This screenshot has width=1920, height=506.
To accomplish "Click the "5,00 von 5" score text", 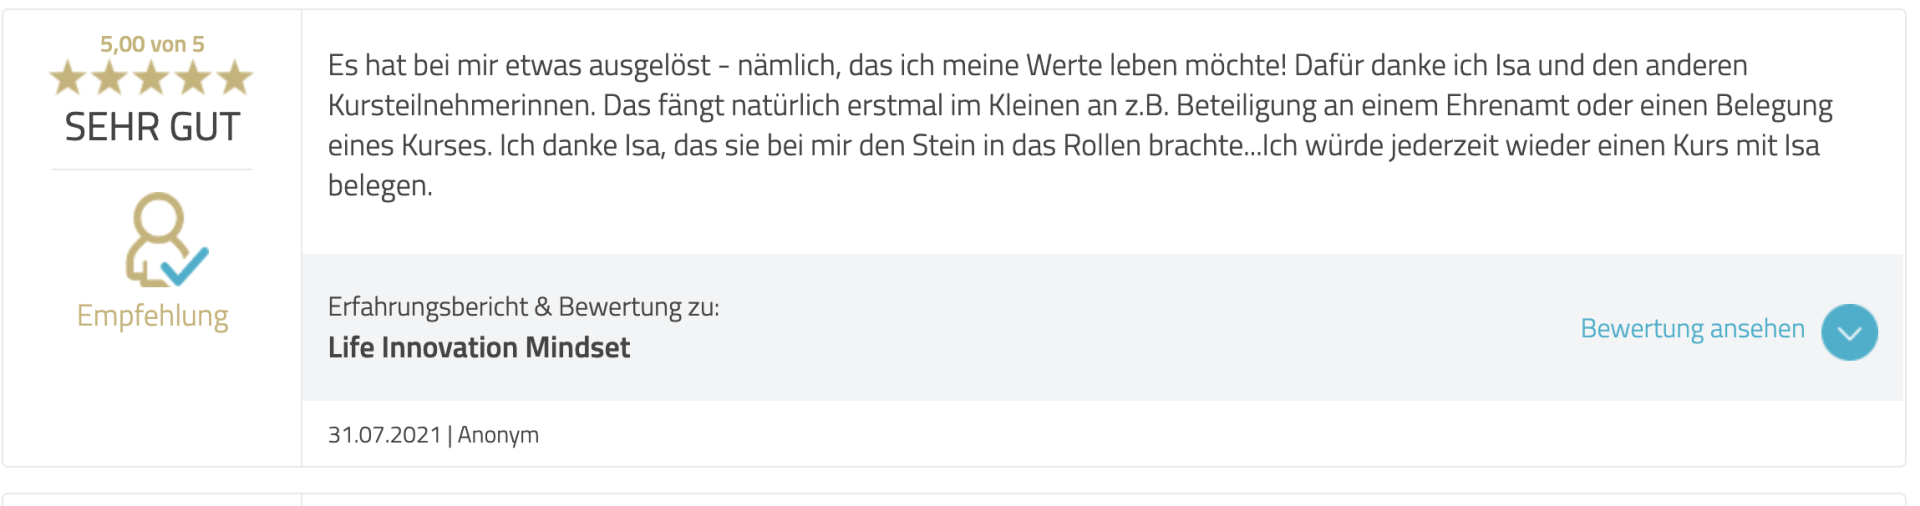I will tap(152, 44).
